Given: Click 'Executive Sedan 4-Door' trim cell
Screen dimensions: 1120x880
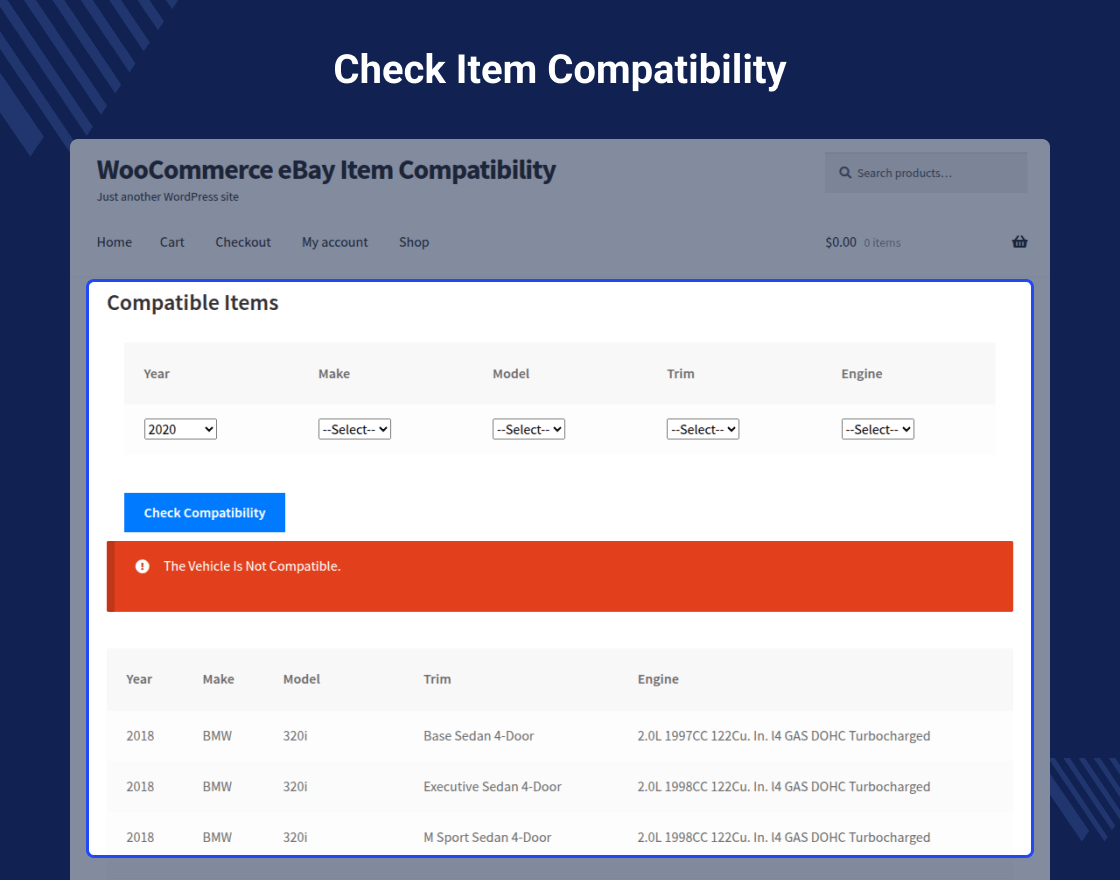Looking at the screenshot, I should click(492, 786).
